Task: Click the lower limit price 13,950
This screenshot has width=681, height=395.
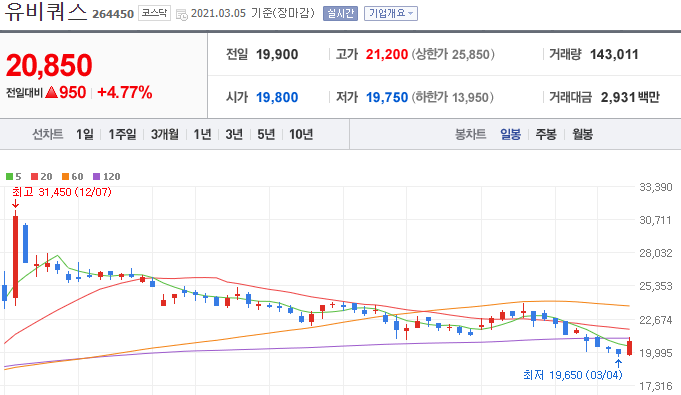Action: pyautogui.click(x=470, y=97)
